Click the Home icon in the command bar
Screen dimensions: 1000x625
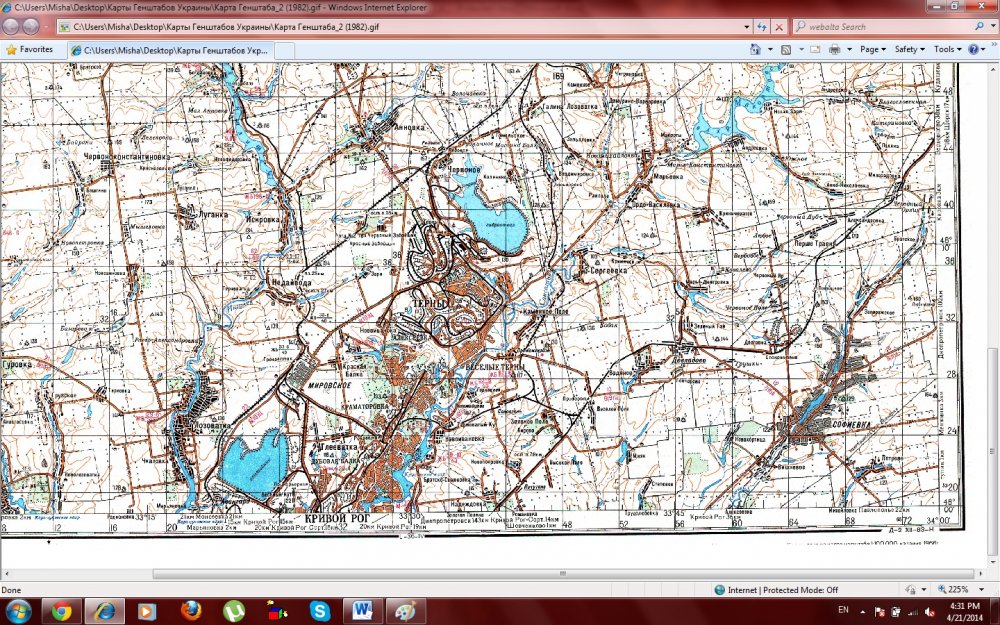pyautogui.click(x=757, y=49)
